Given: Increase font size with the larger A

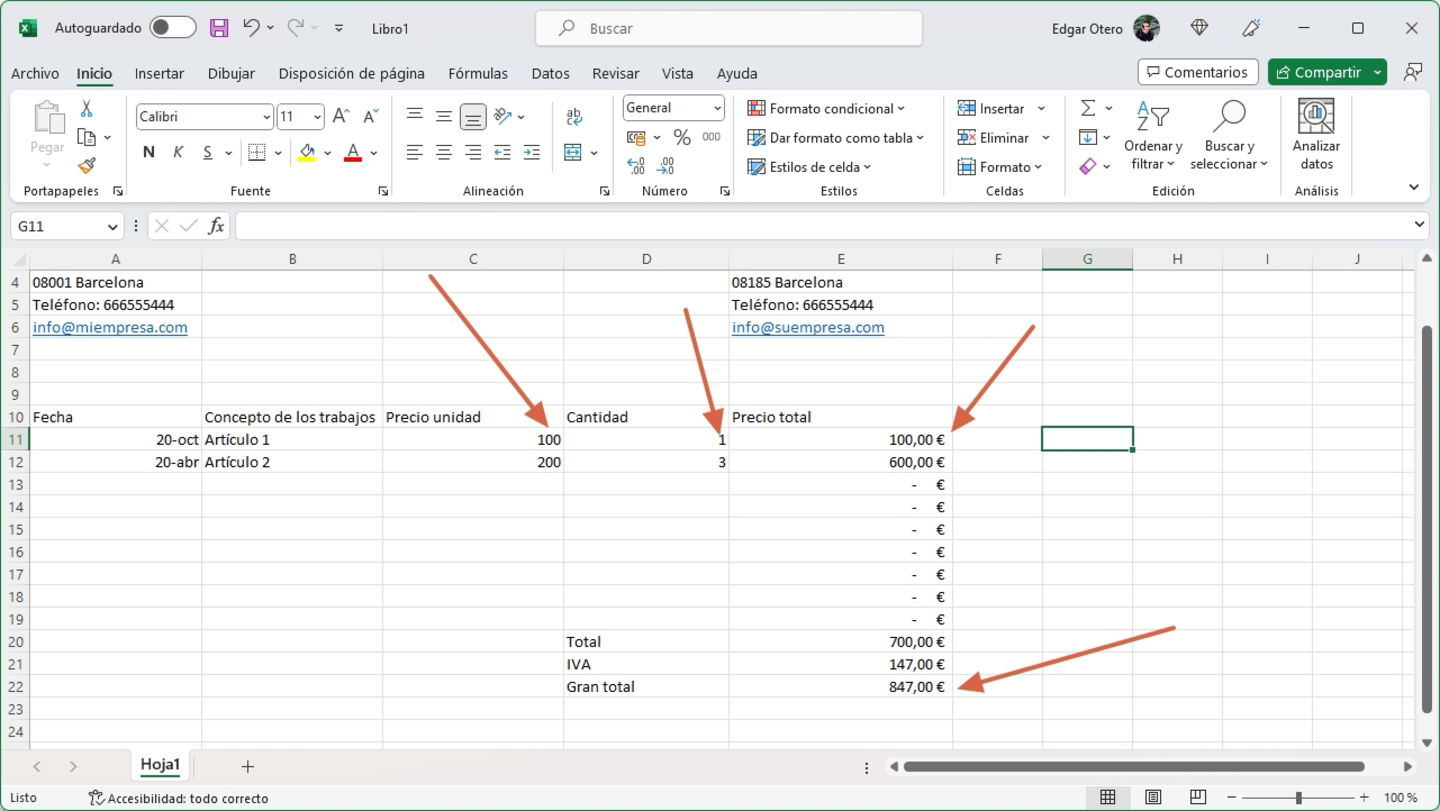Looking at the screenshot, I should coord(340,116).
